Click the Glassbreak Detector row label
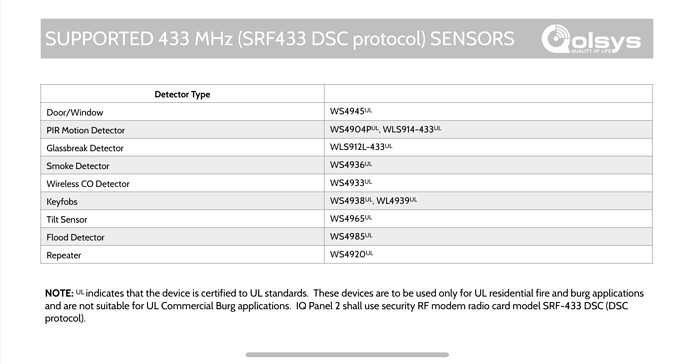Viewport: 690px width, 364px height. point(85,148)
